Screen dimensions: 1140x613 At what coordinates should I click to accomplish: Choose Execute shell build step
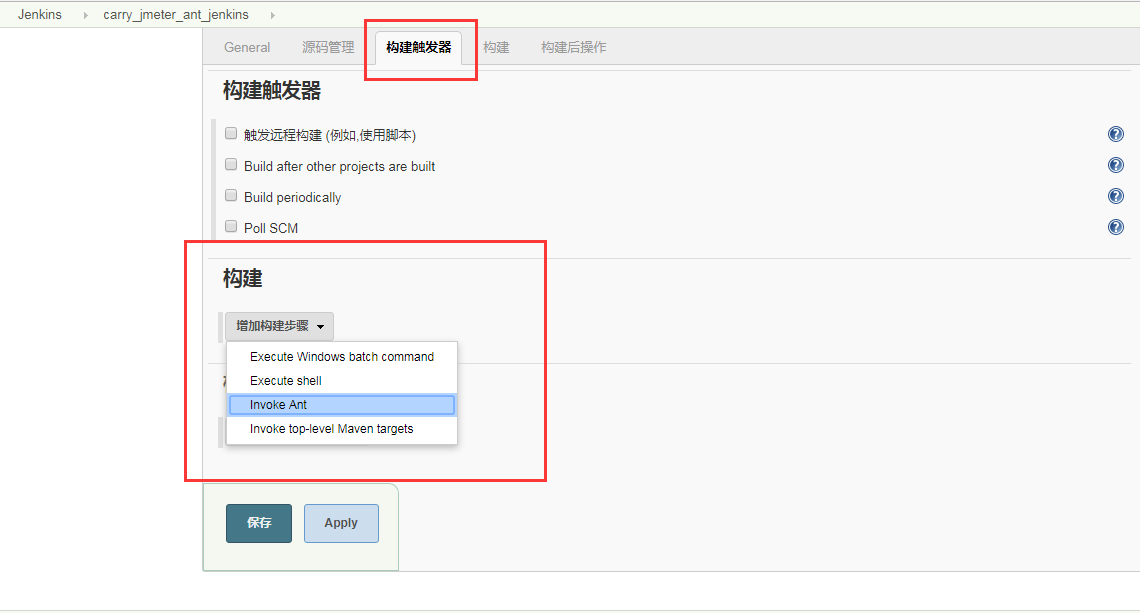tap(342, 380)
